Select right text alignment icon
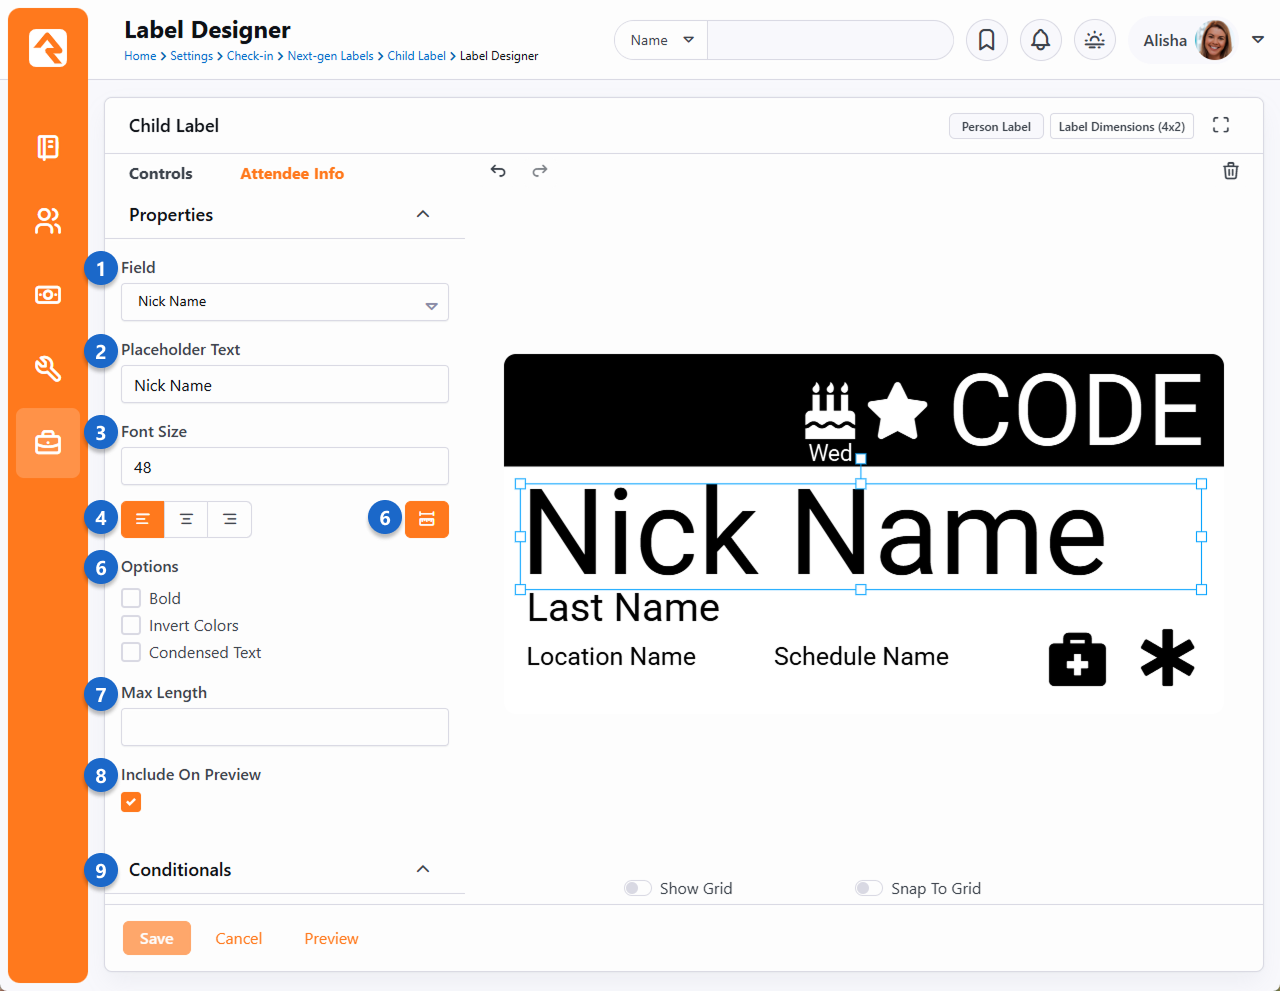The image size is (1280, 991). [x=230, y=519]
